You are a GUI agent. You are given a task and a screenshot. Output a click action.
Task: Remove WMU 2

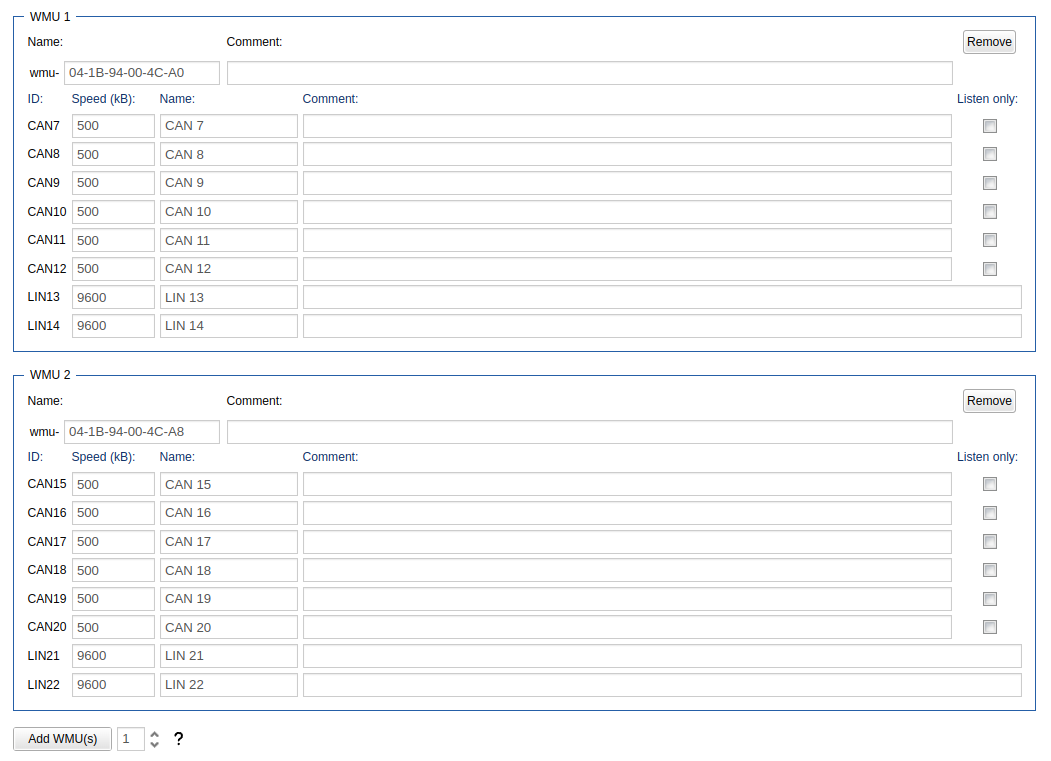coord(989,401)
